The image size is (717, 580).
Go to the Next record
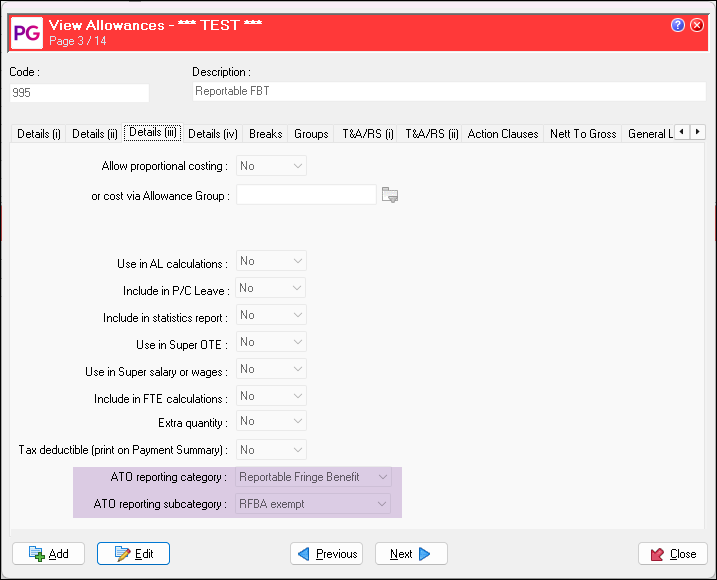coord(410,554)
